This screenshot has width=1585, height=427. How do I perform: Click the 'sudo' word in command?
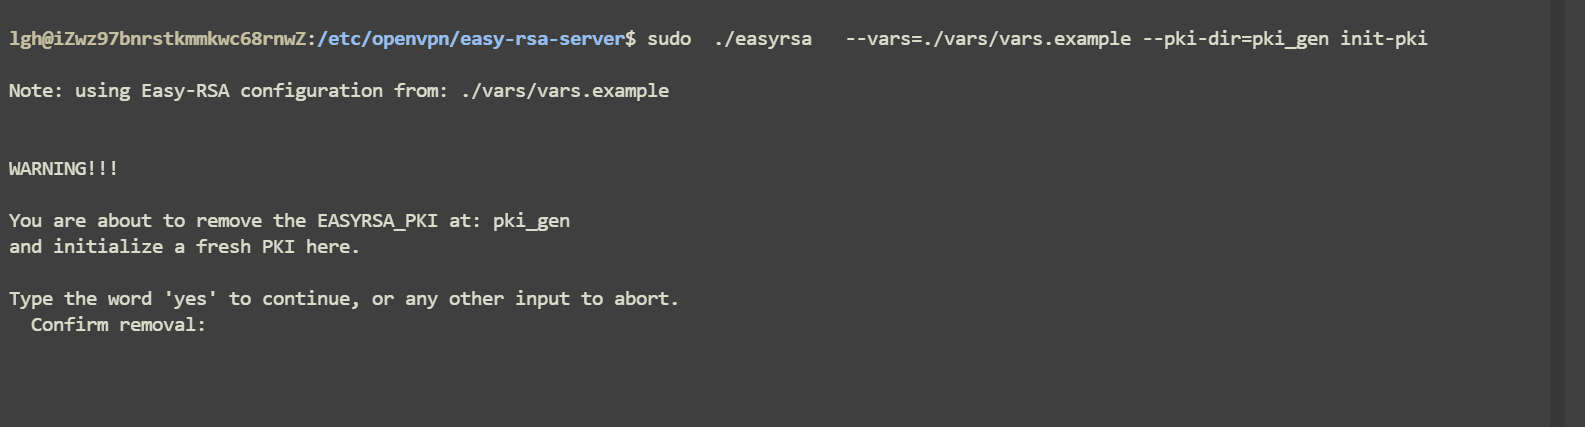point(669,39)
